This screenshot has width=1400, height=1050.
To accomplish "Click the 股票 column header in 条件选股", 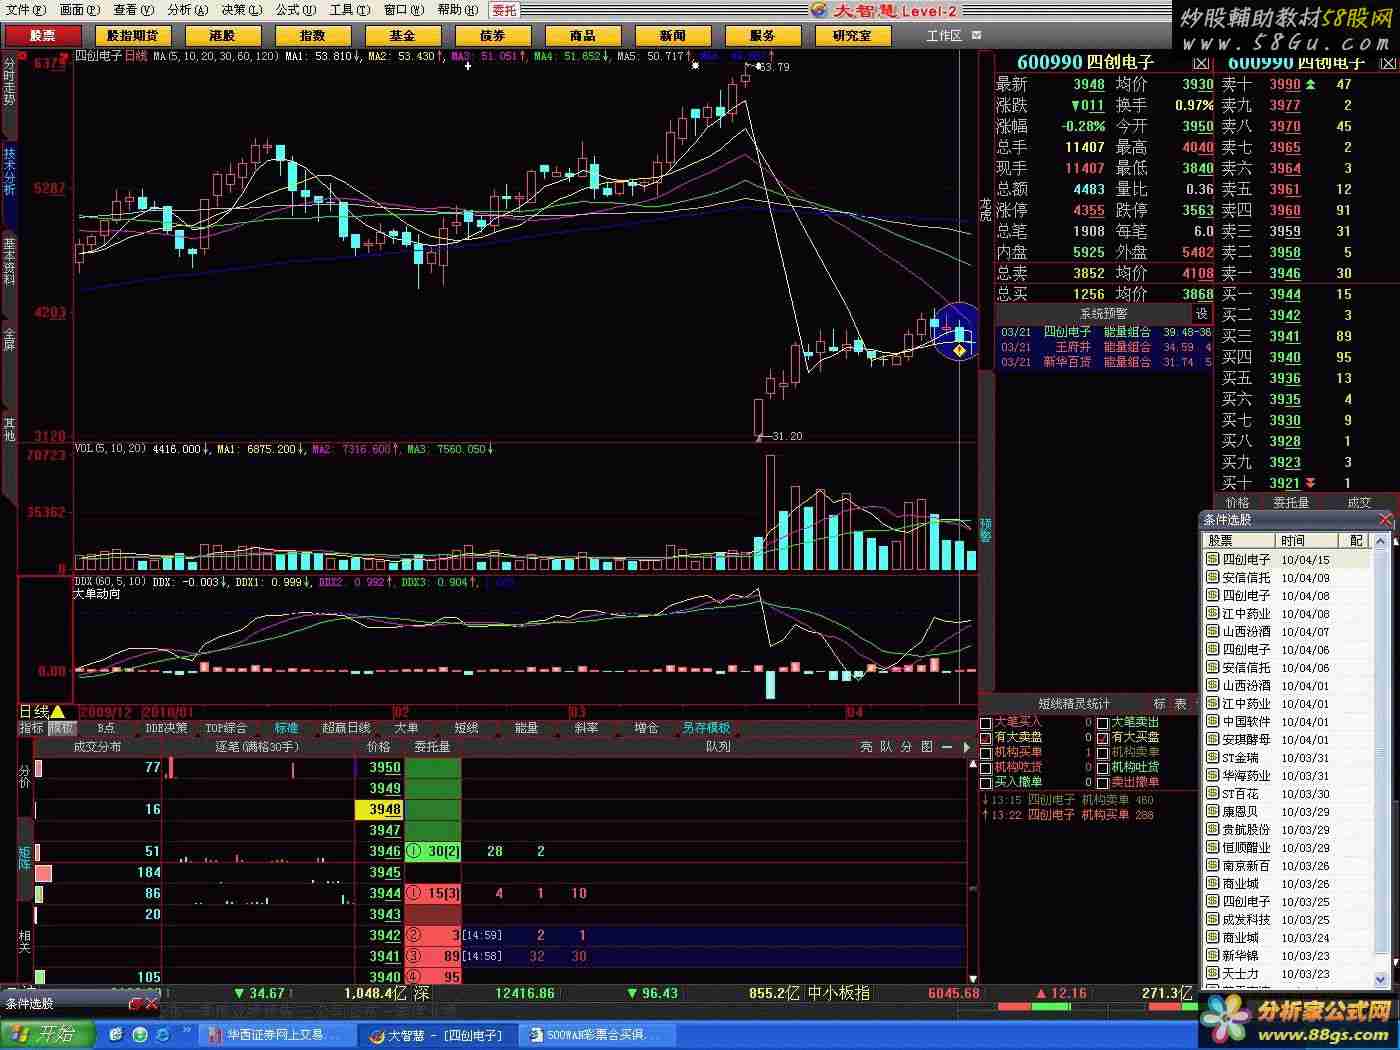I will click(1240, 540).
